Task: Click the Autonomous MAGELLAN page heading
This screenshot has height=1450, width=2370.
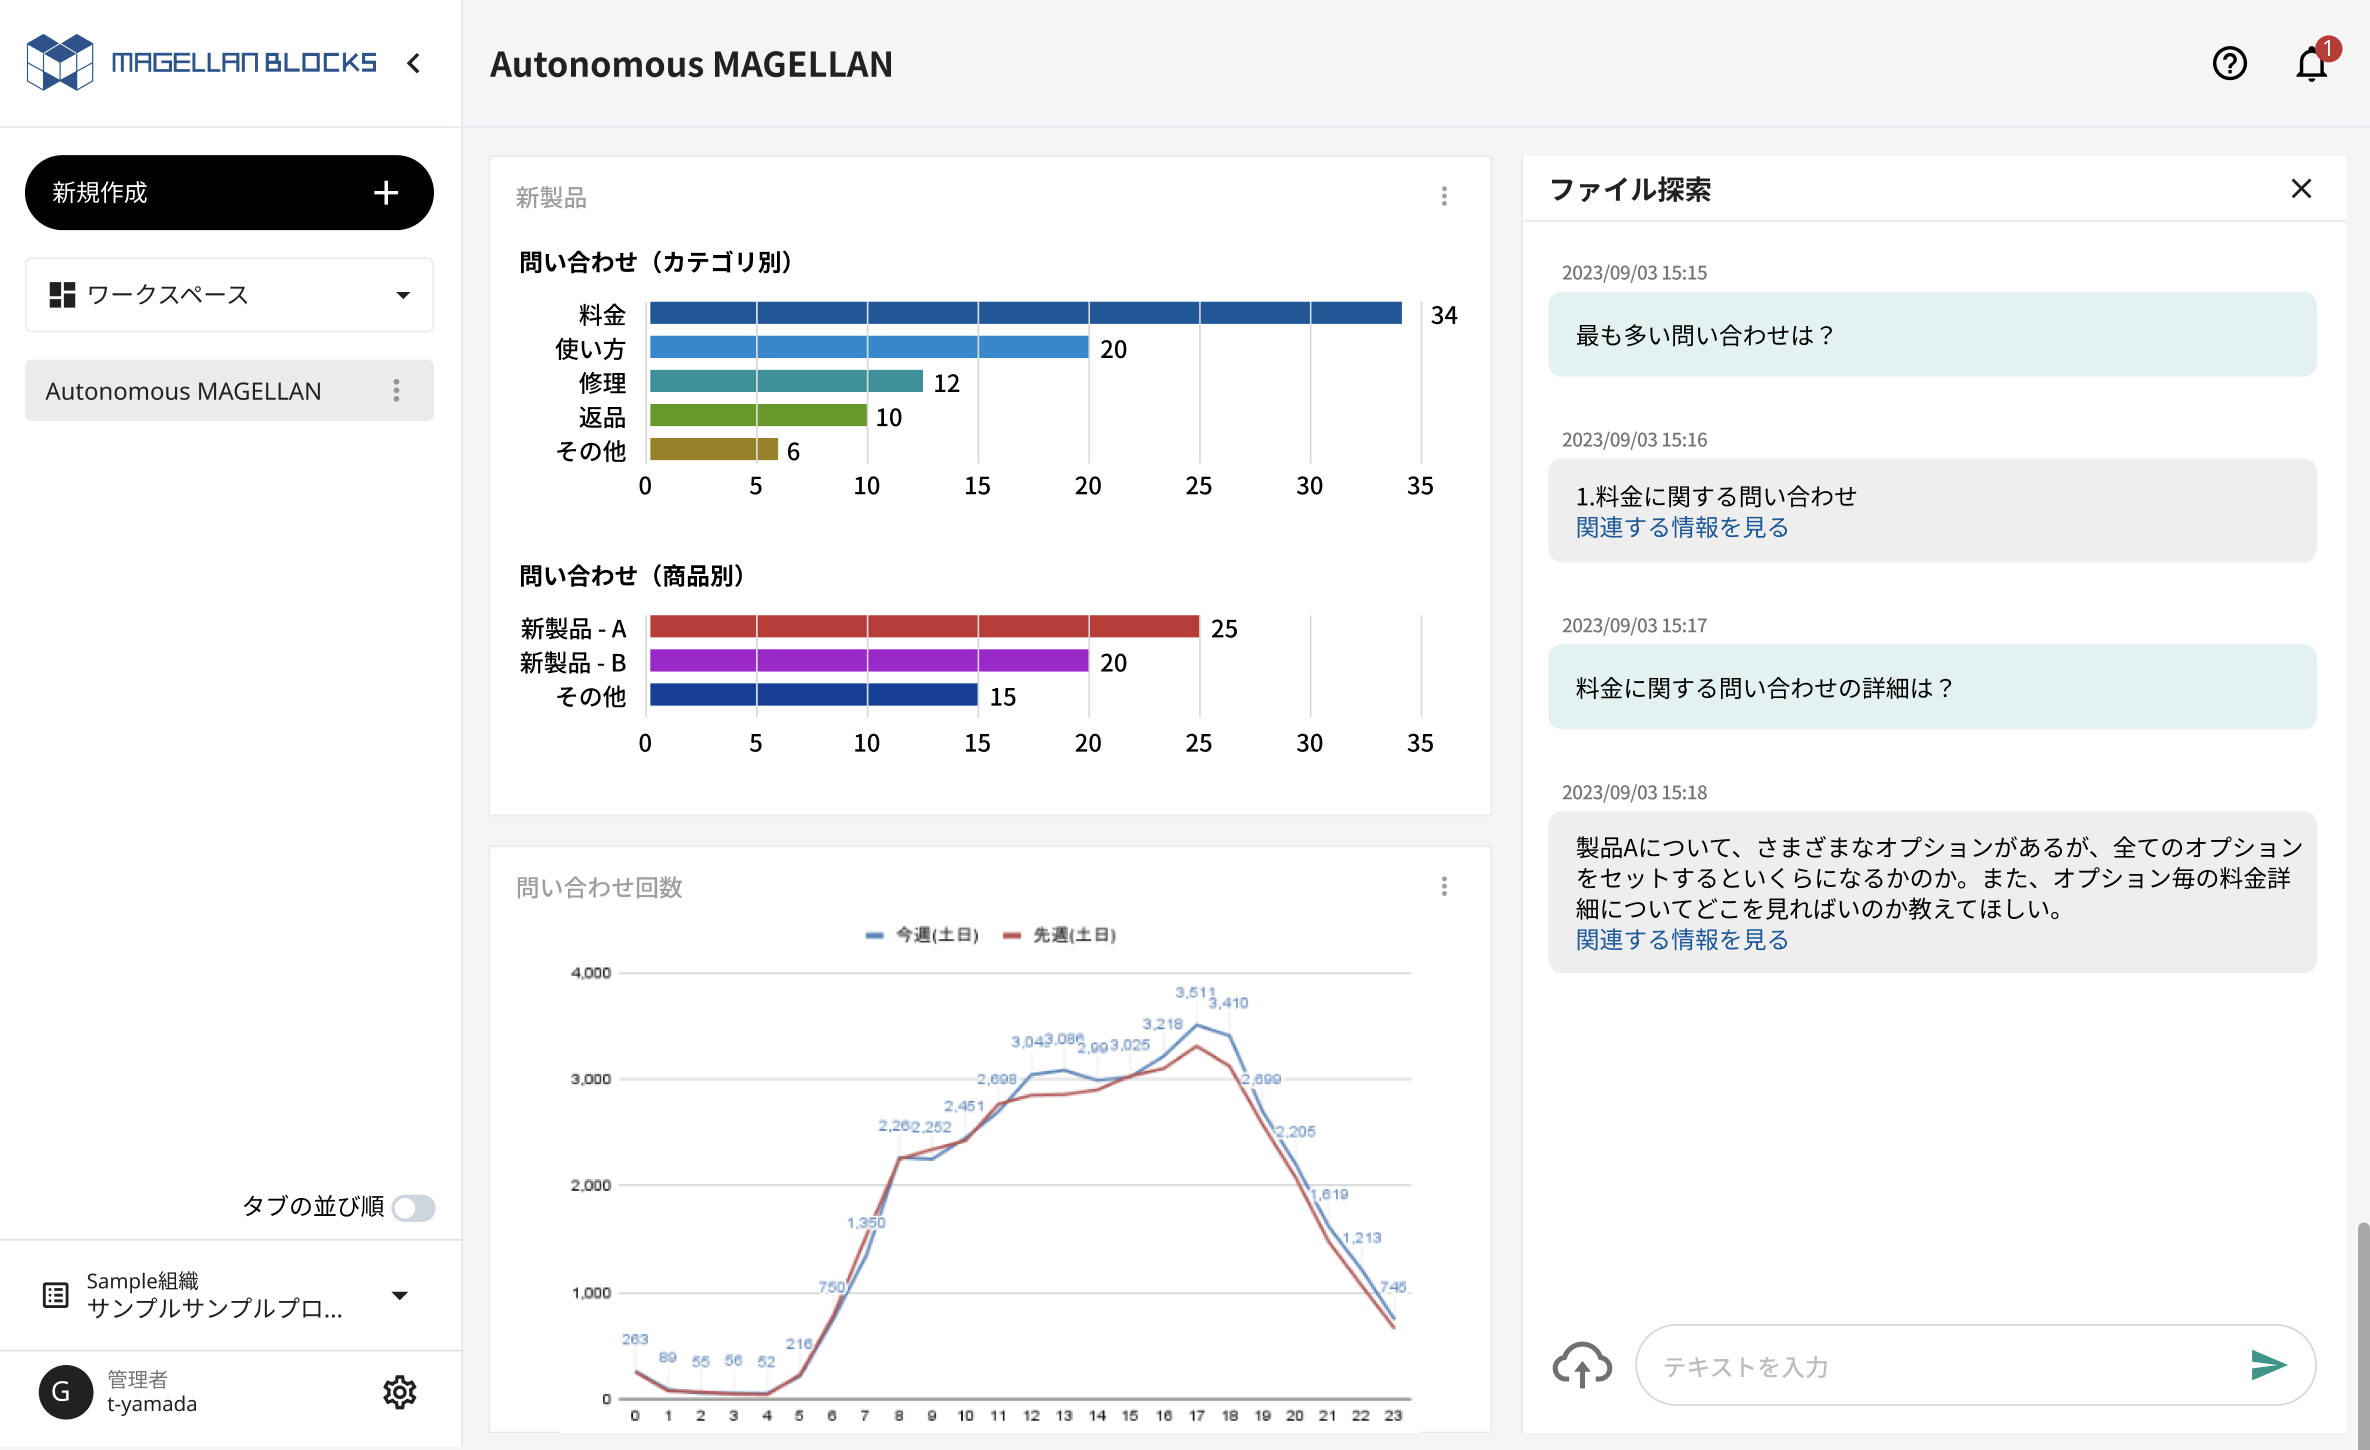Action: tap(691, 64)
